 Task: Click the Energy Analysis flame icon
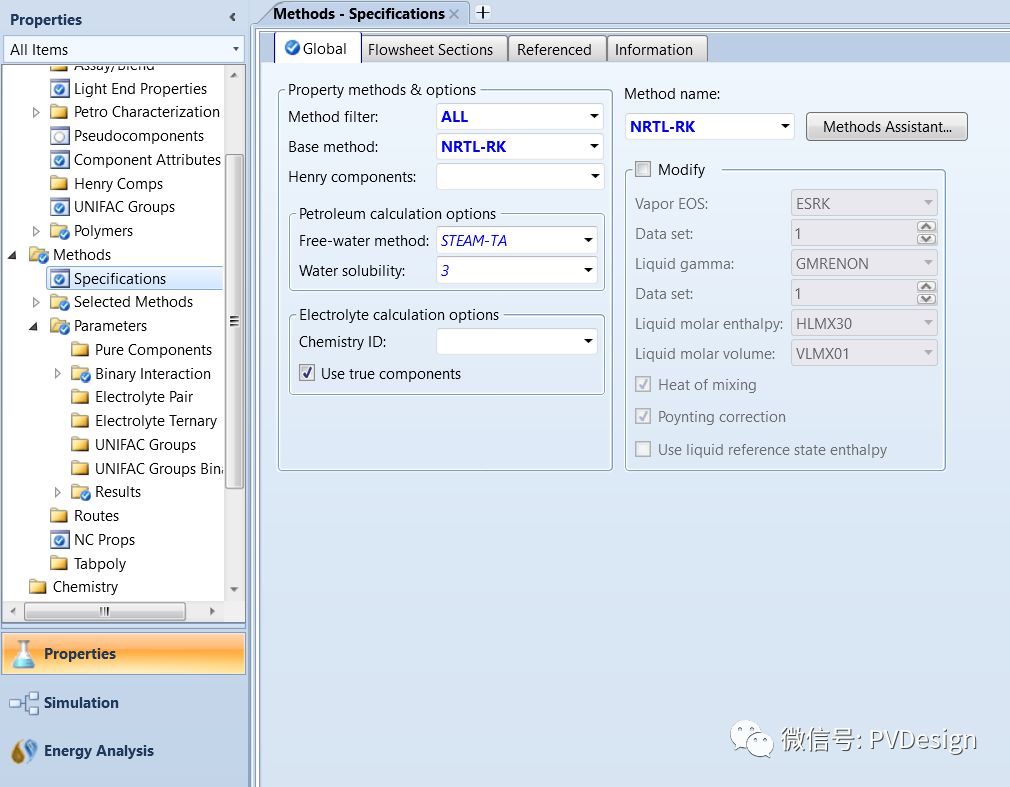point(24,751)
